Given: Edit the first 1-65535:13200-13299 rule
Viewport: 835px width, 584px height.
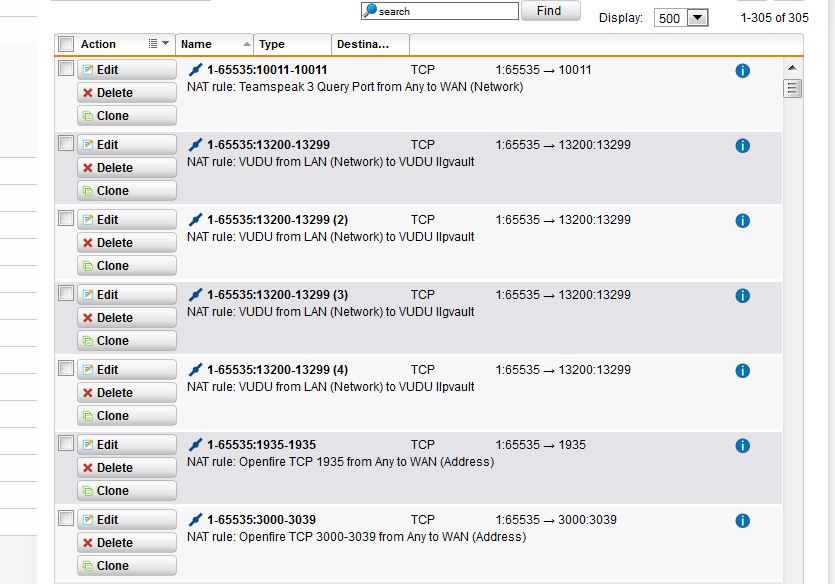Looking at the screenshot, I should coord(127,145).
